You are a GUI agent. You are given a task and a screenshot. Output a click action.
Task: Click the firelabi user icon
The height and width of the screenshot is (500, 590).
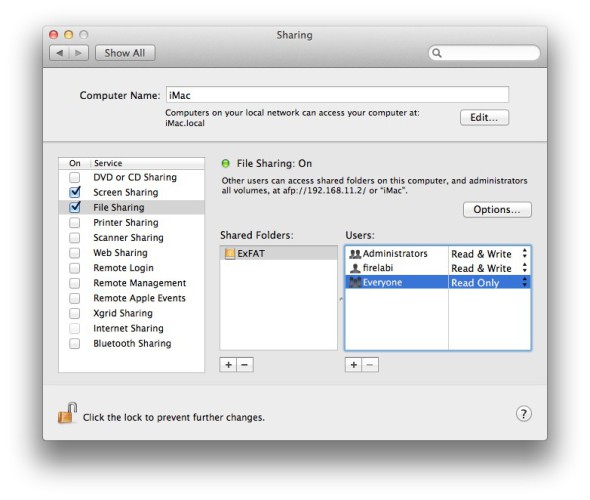355,268
